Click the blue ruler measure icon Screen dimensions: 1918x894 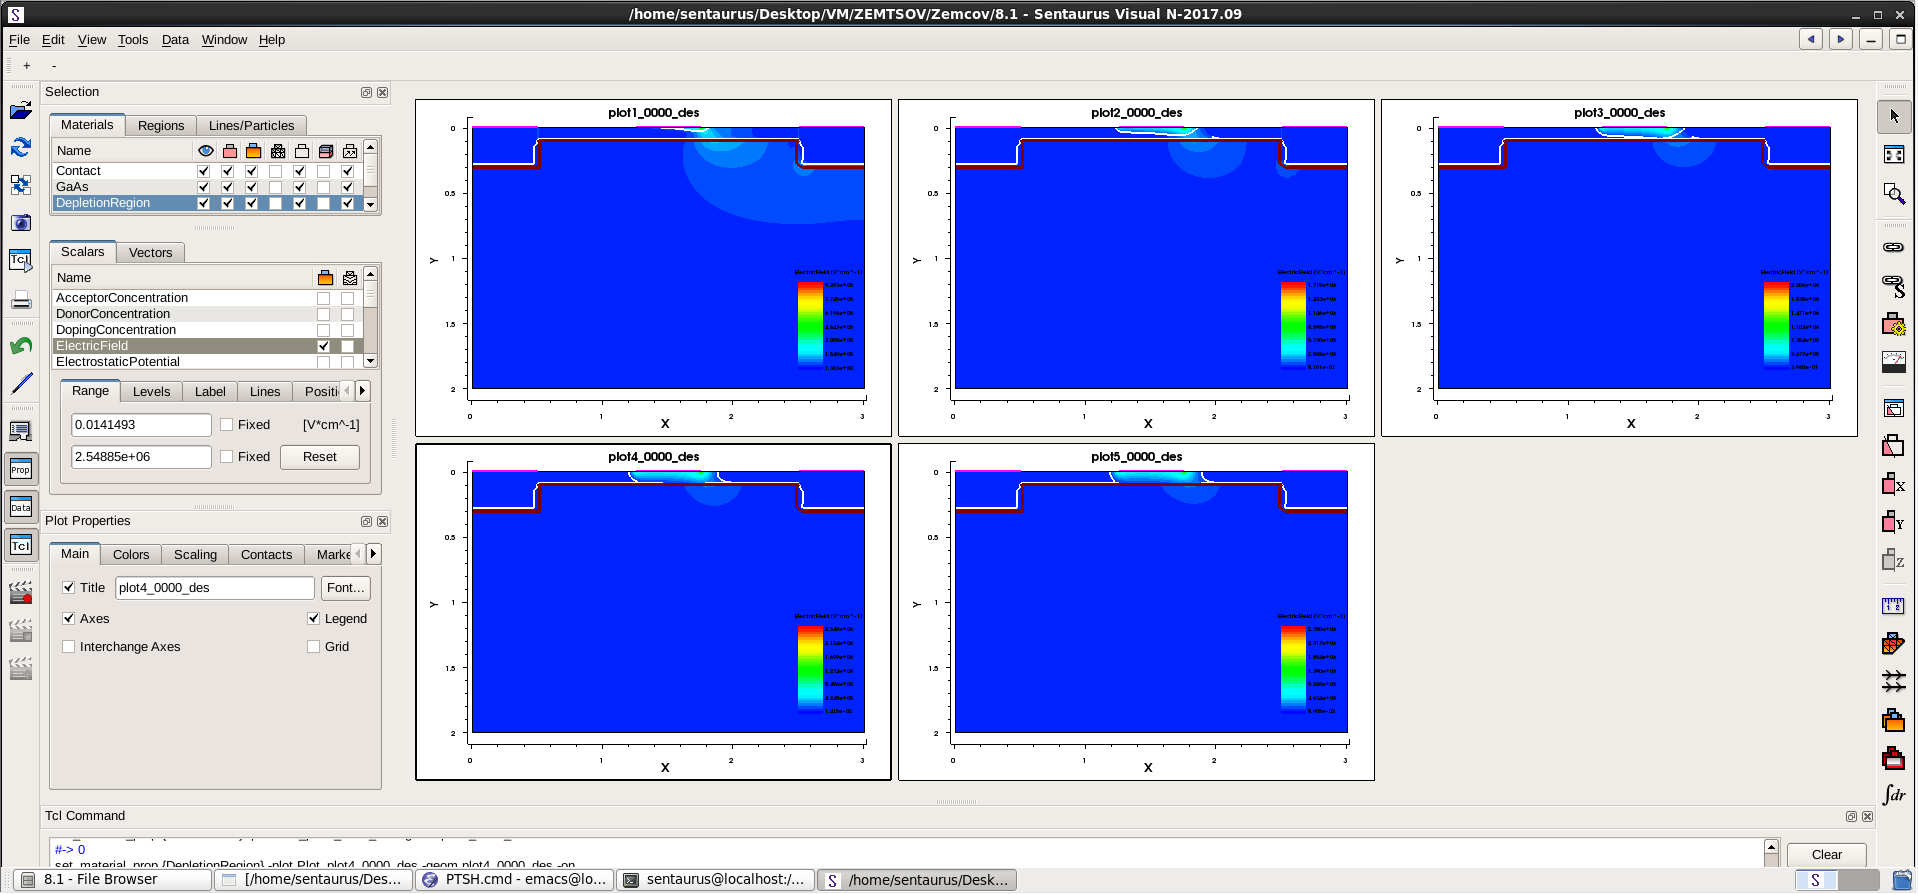(1894, 605)
